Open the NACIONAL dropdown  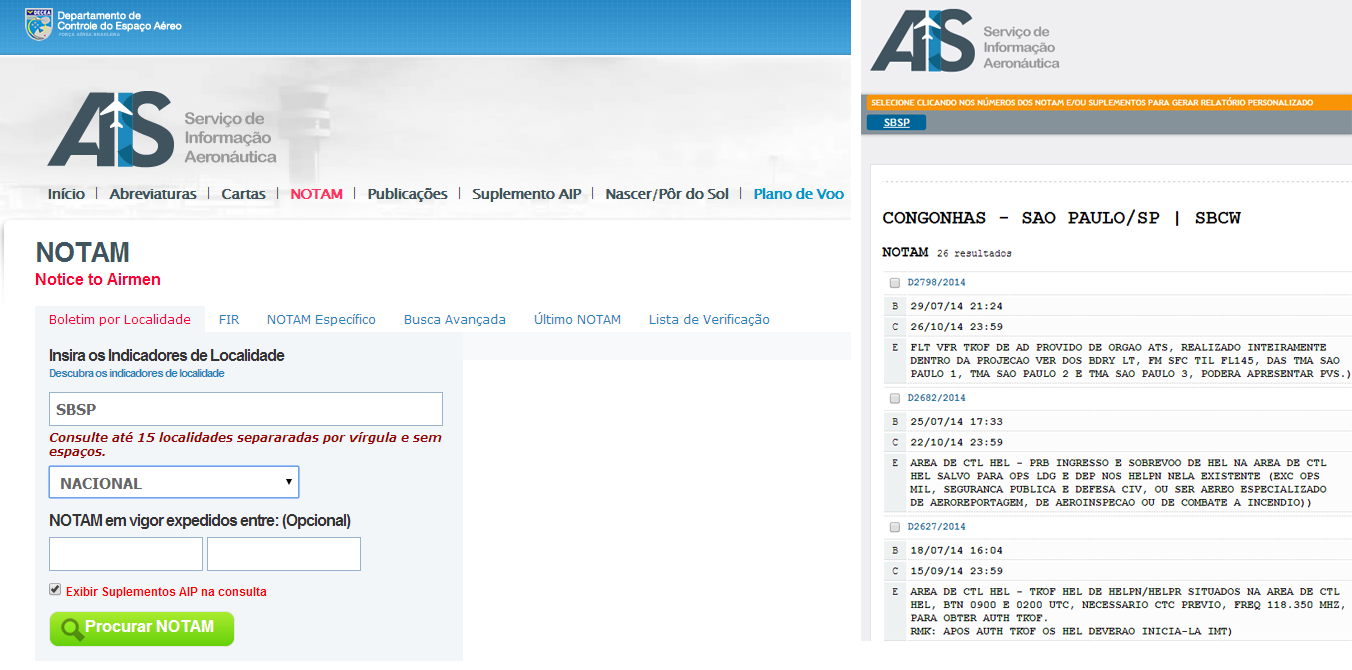coord(173,482)
